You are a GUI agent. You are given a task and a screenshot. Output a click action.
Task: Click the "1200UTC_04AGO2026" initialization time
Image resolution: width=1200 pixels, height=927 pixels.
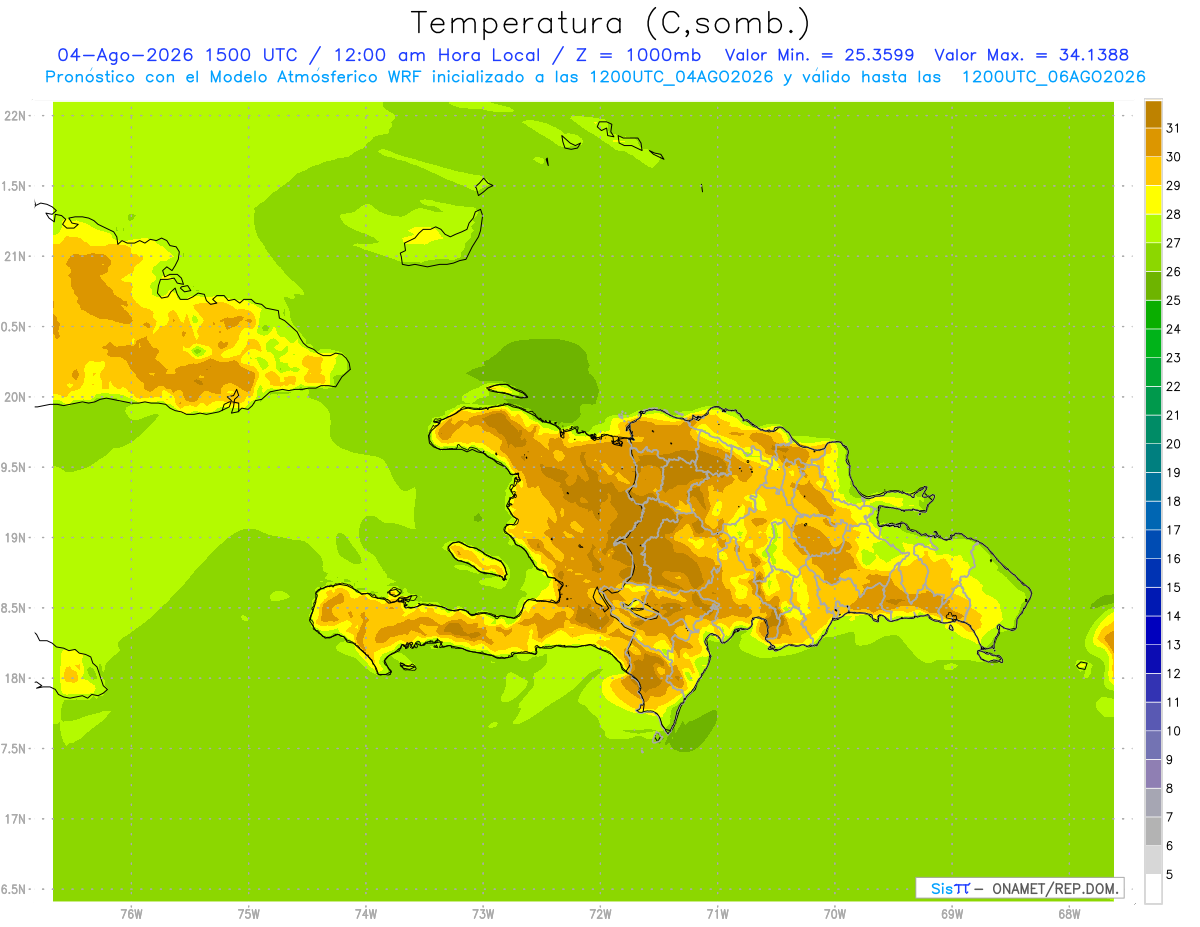tap(679, 77)
